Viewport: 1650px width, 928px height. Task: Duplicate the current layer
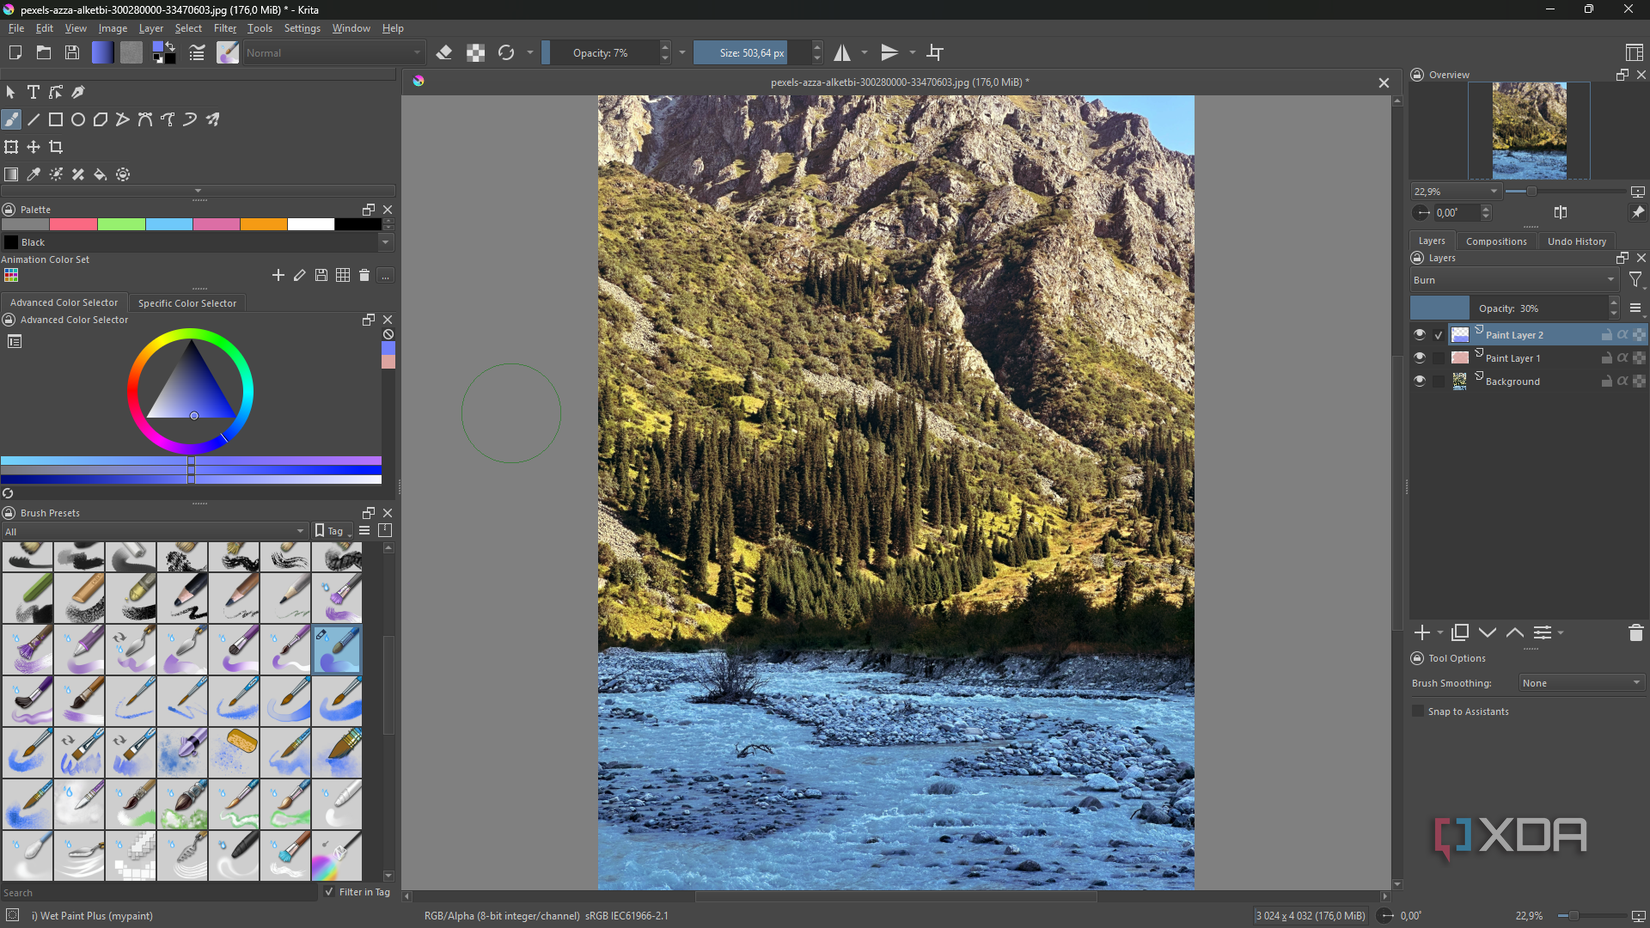point(1460,632)
